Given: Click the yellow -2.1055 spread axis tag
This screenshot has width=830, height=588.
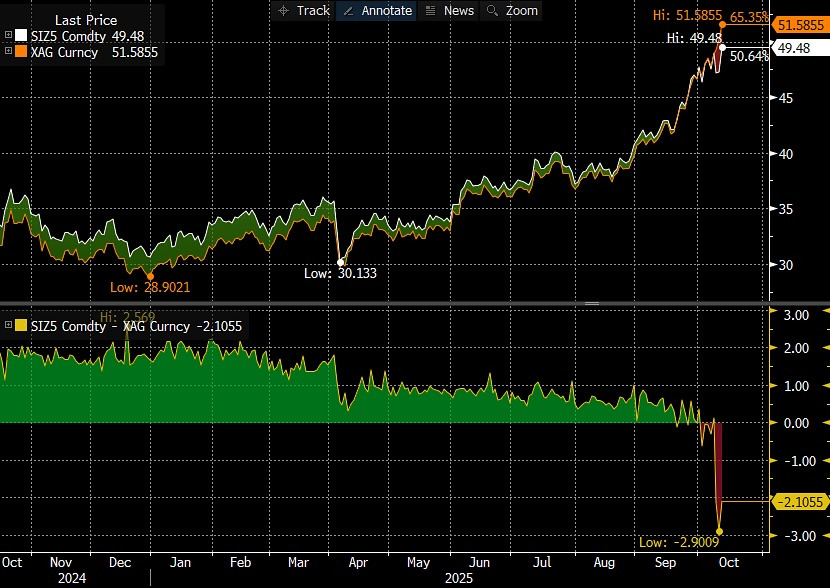Looking at the screenshot, I should click(x=800, y=501).
